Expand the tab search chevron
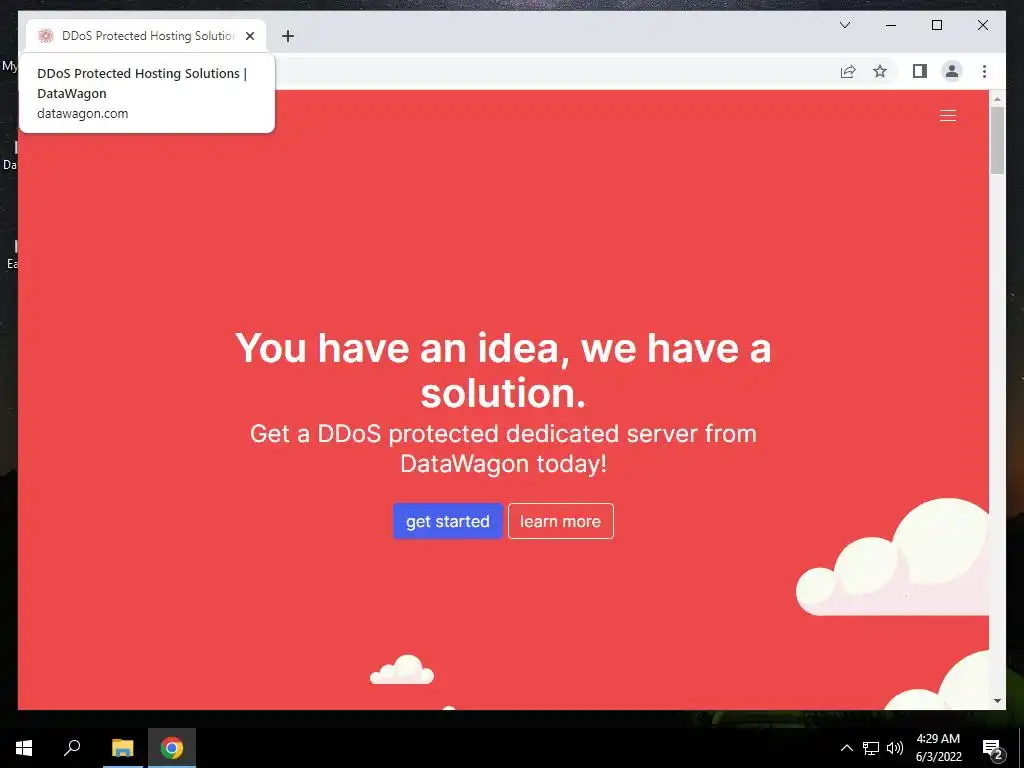1024x768 pixels. [x=844, y=25]
